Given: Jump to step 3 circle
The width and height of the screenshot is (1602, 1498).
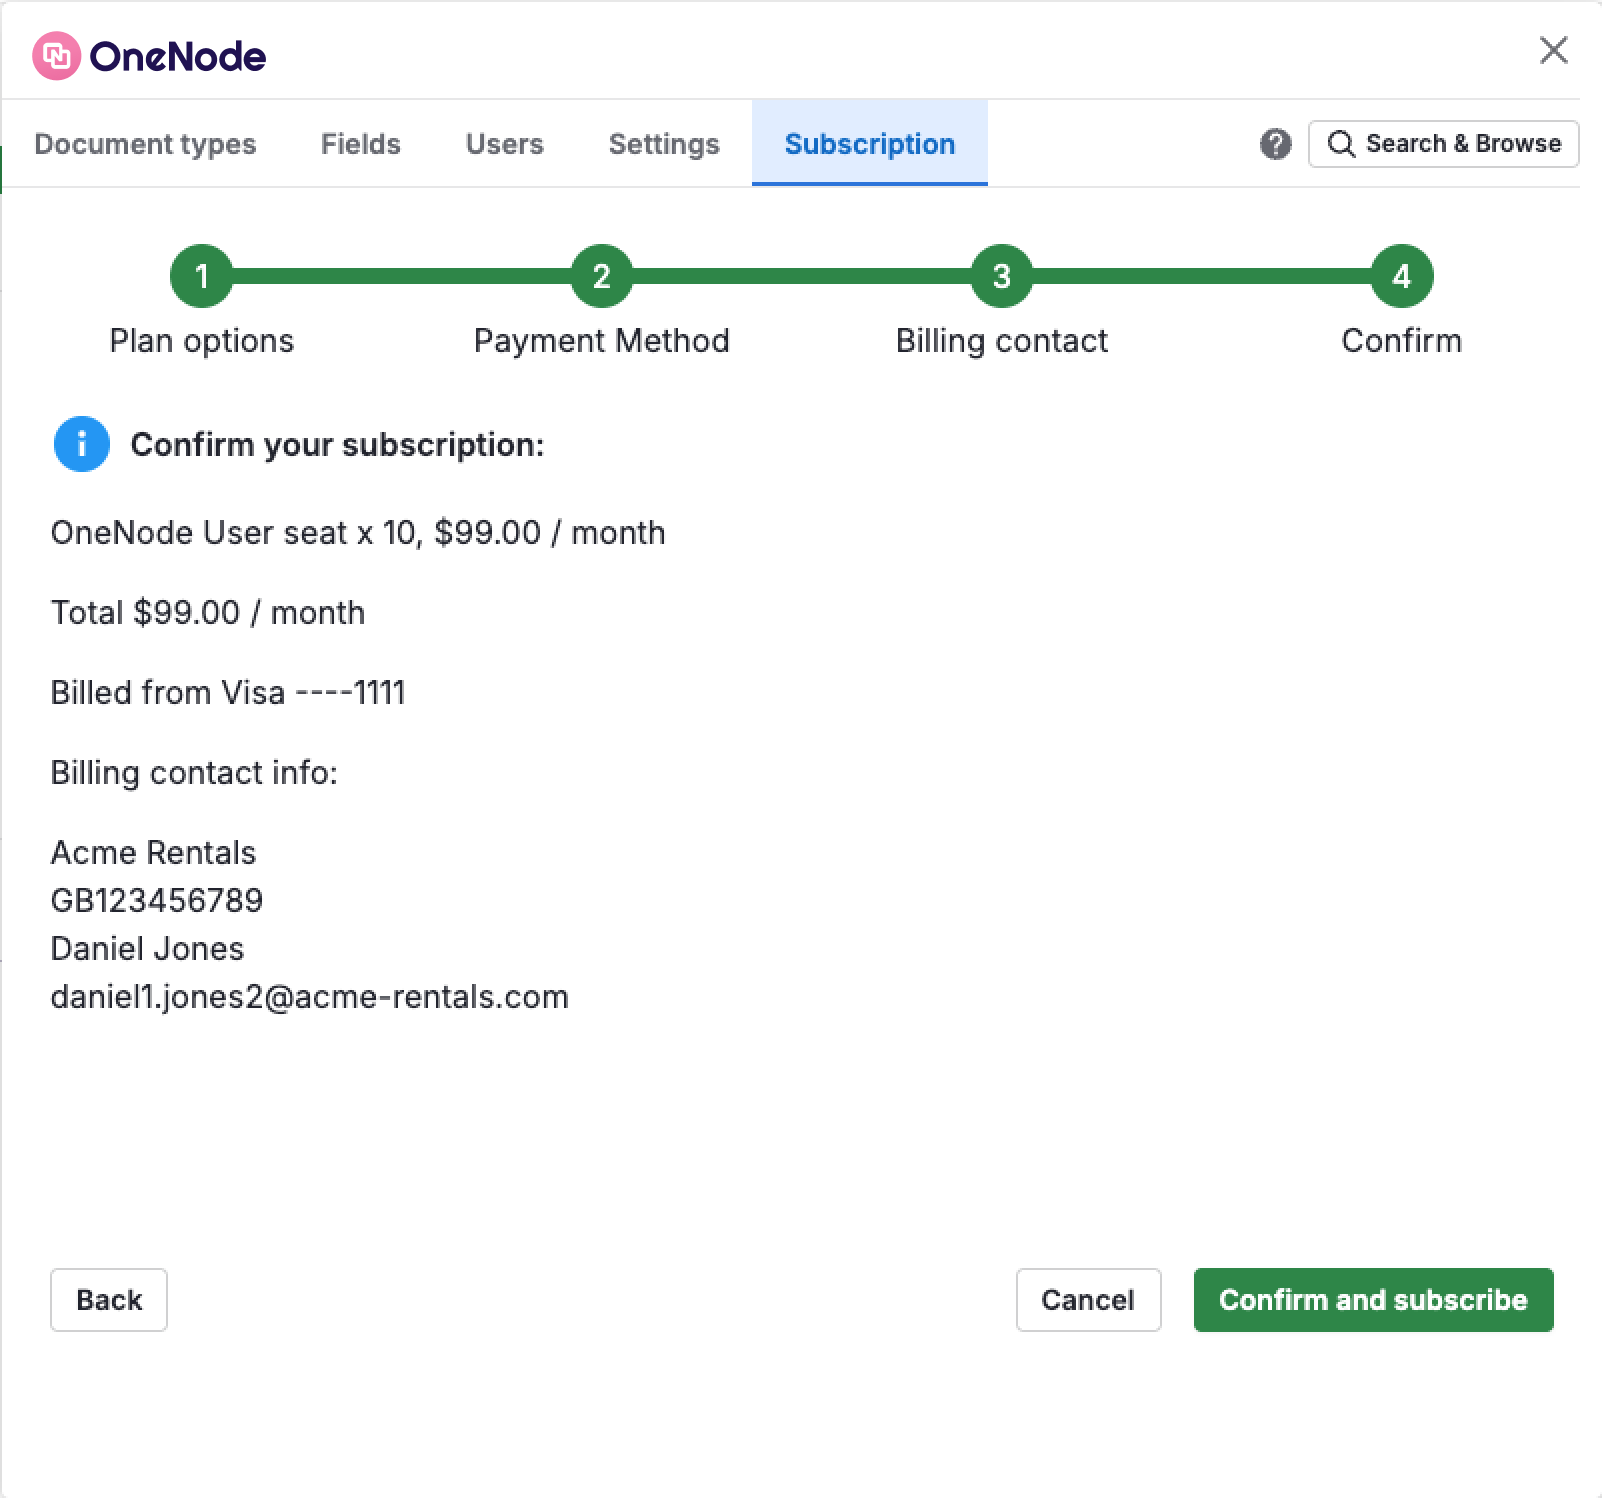Looking at the screenshot, I should (1001, 276).
